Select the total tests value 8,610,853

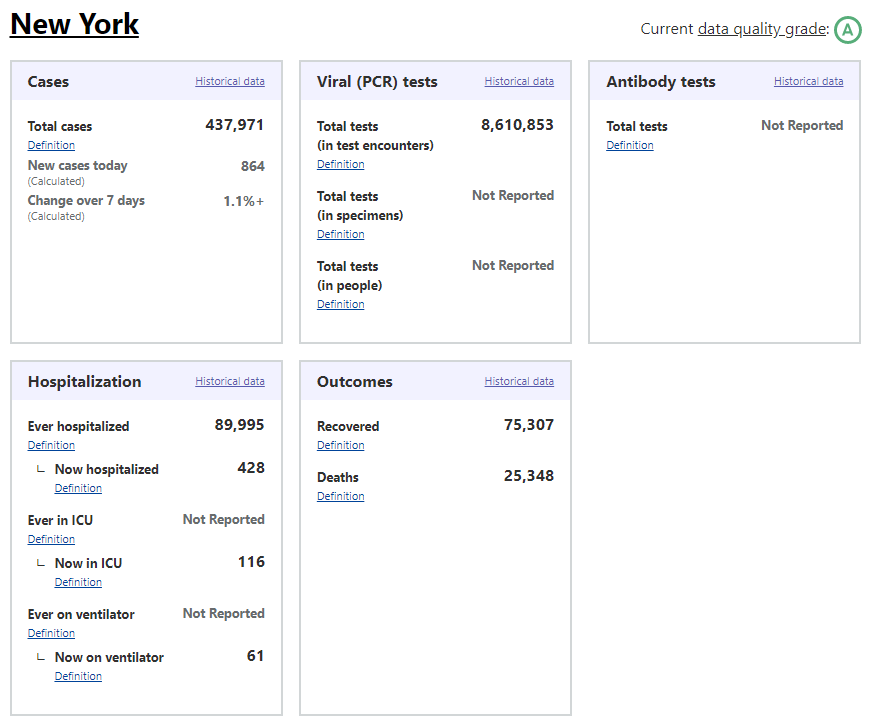coord(517,125)
